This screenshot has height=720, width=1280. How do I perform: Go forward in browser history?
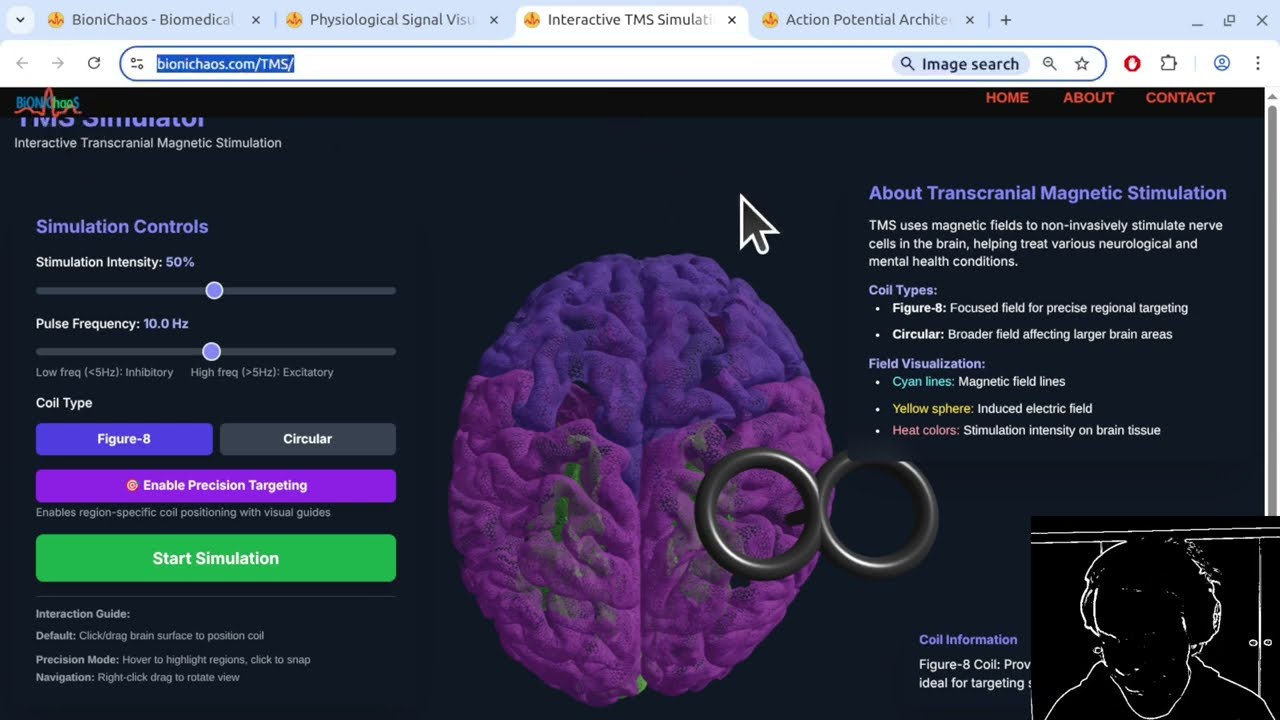[58, 63]
